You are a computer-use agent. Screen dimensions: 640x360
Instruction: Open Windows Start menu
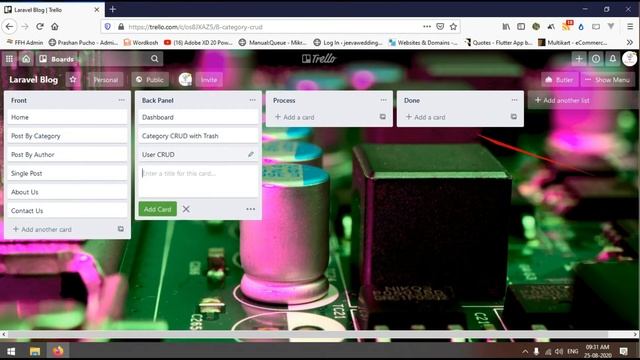(11, 351)
